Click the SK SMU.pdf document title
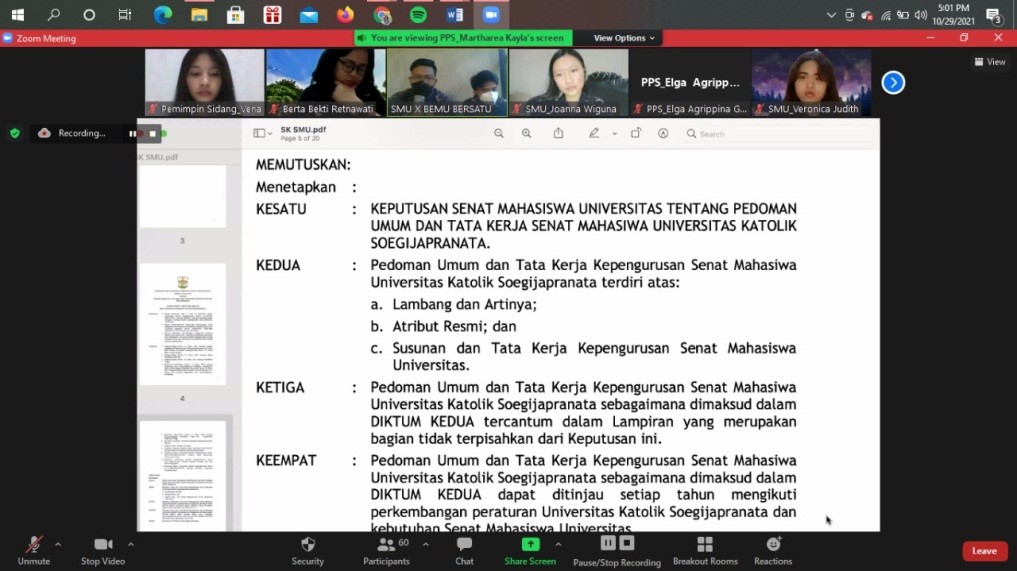This screenshot has height=571, width=1017. click(303, 130)
